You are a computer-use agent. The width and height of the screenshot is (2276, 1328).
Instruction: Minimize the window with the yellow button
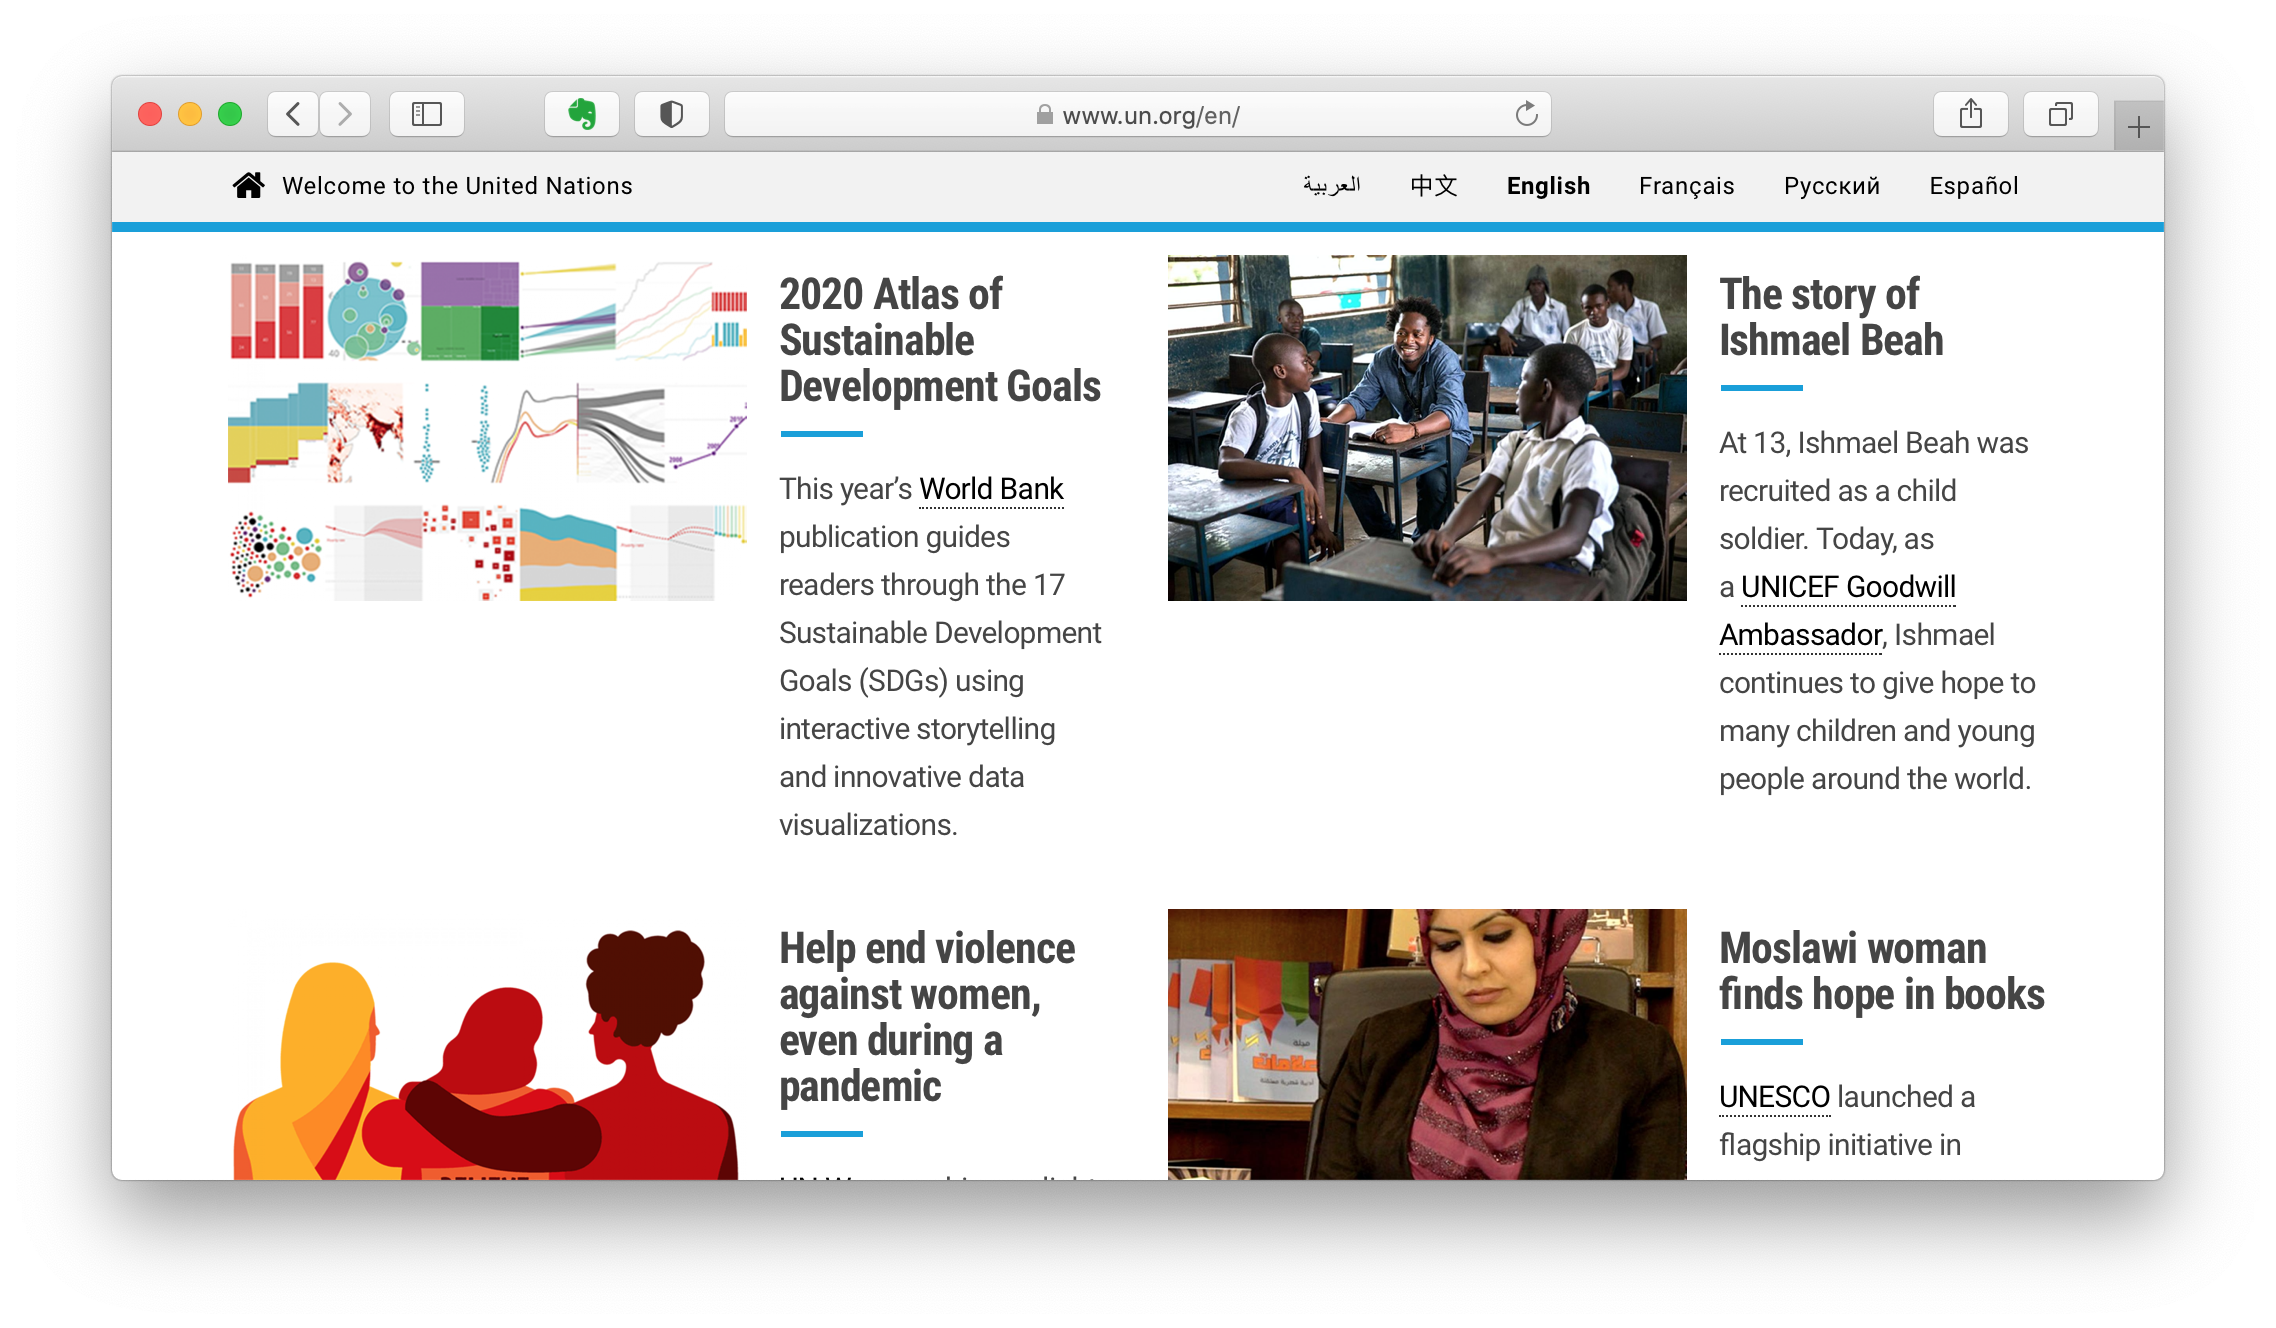pos(190,114)
